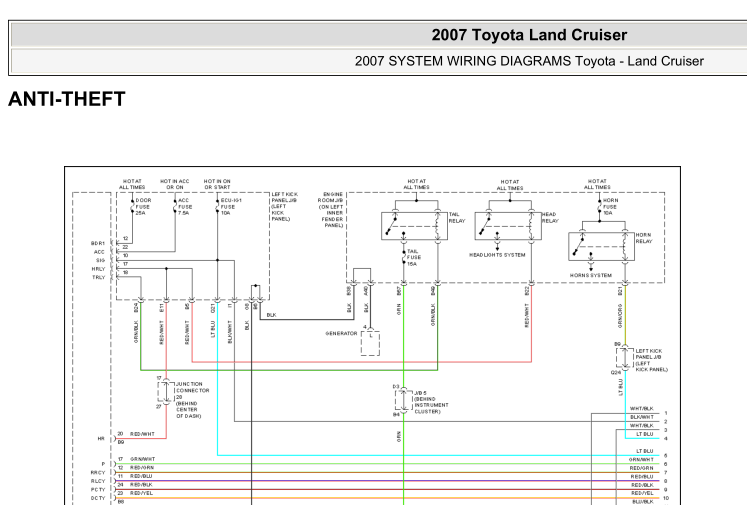Click the "2007 Toyota Land Cruiser" title
Image resolution: width=747 pixels, height=505 pixels.
click(x=529, y=35)
